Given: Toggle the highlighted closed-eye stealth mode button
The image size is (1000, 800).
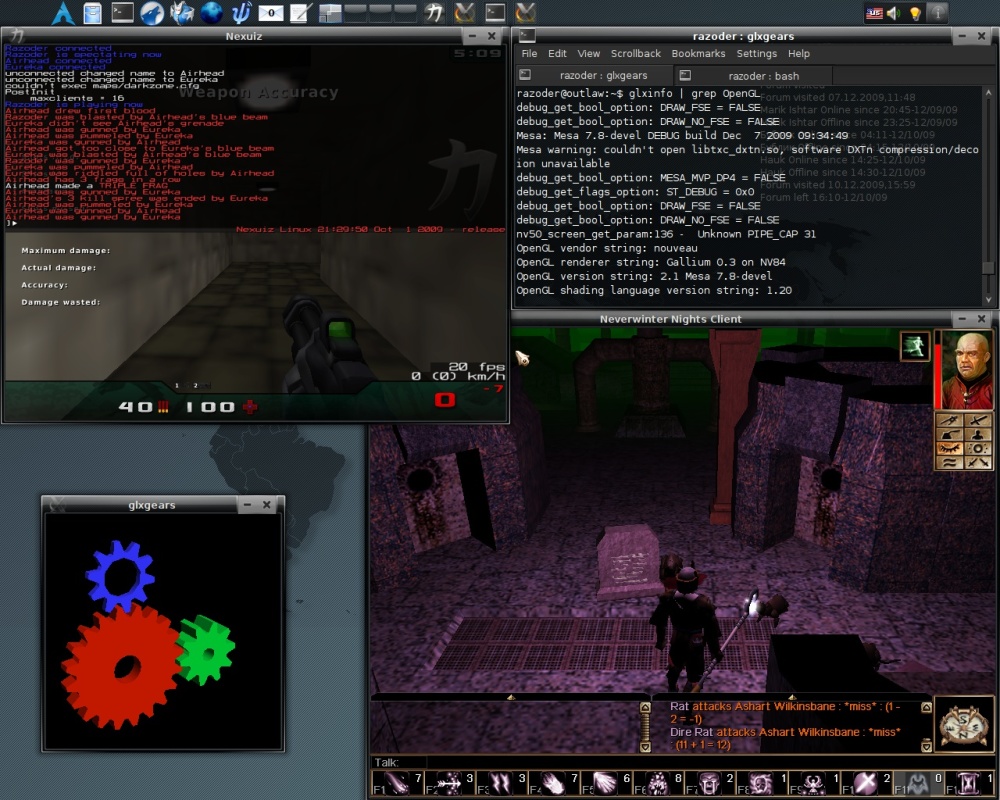Looking at the screenshot, I should tap(949, 449).
